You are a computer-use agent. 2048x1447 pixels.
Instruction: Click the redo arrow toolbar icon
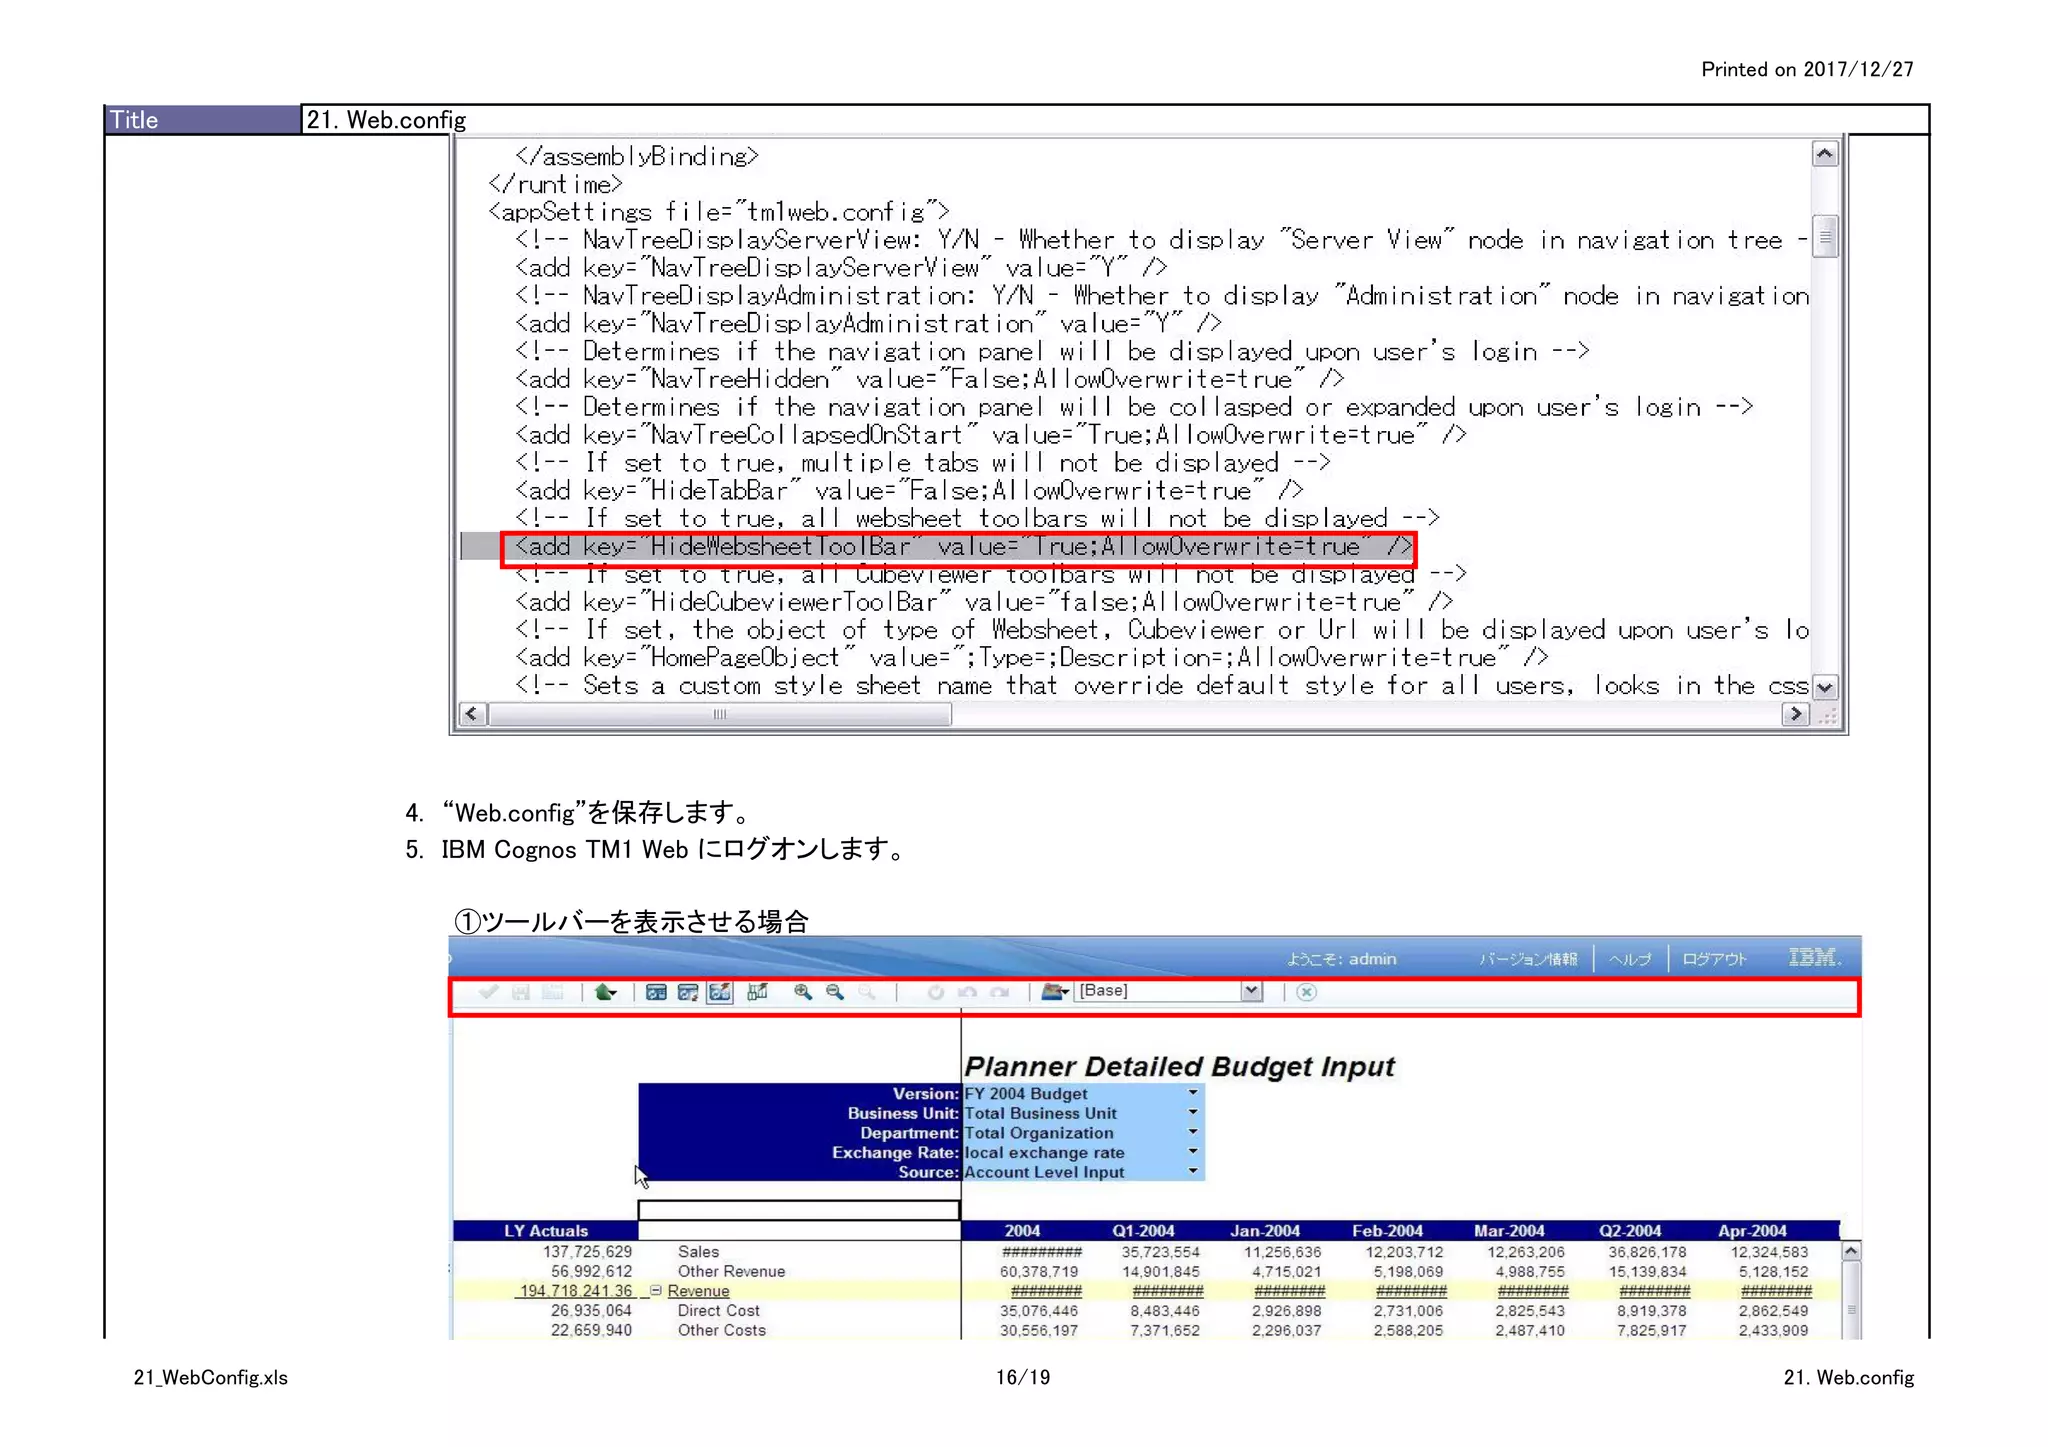(1000, 992)
